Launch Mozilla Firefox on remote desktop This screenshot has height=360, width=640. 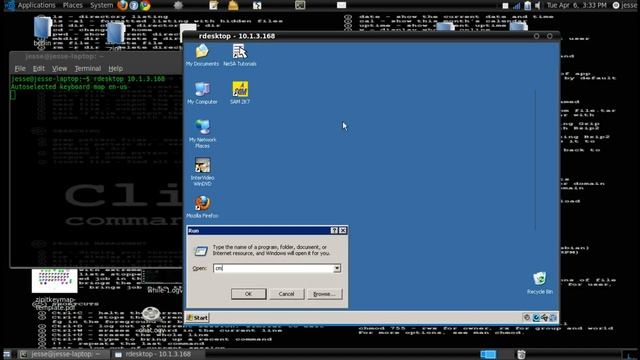point(202,207)
